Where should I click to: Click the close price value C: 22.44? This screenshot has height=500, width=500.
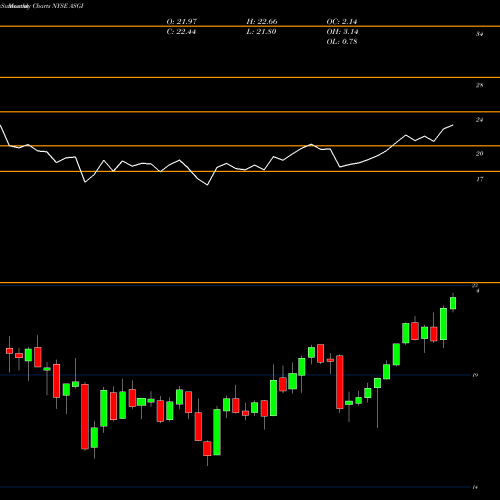pyautogui.click(x=181, y=32)
